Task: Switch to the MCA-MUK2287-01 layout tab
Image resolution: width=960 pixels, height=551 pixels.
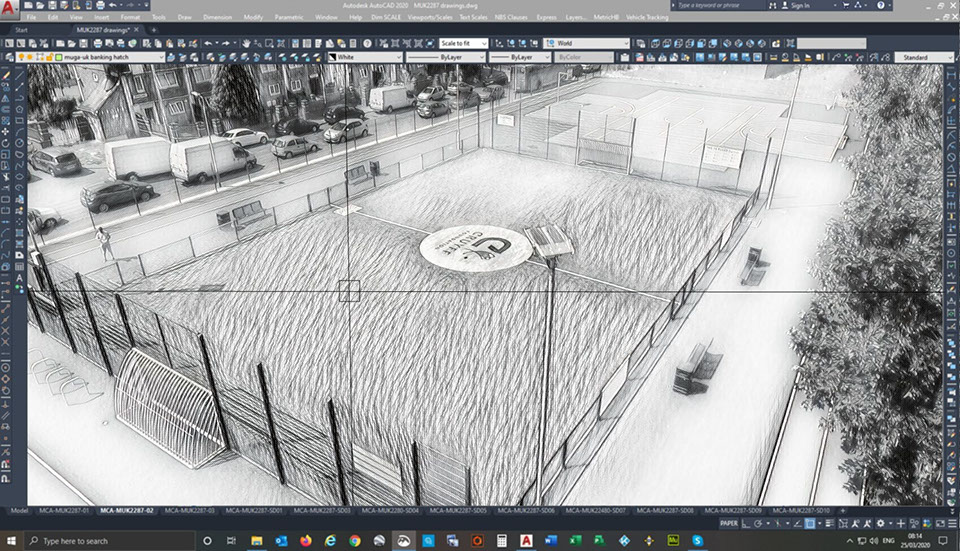Action: point(64,510)
